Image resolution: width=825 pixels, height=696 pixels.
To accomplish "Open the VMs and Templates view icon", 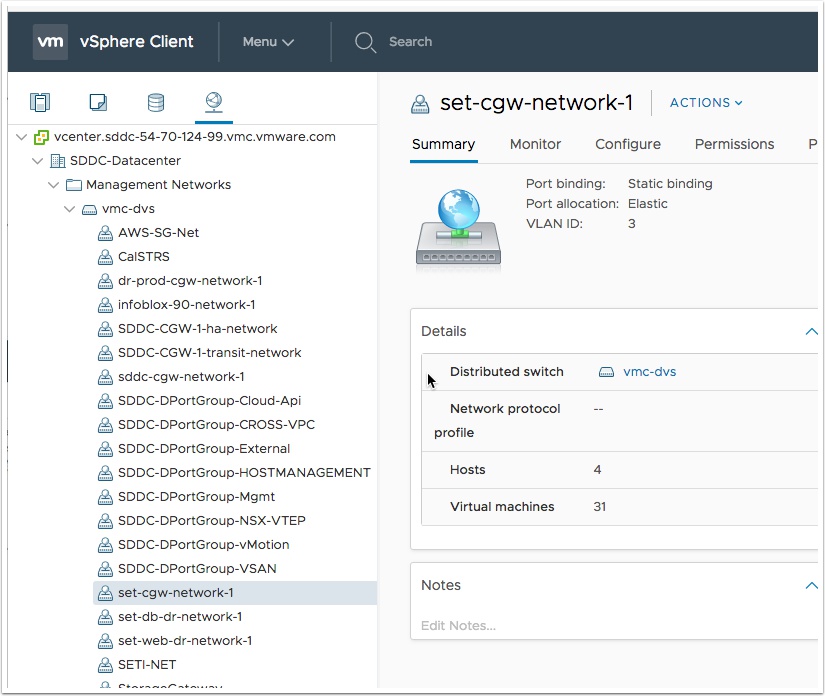I will [x=98, y=102].
